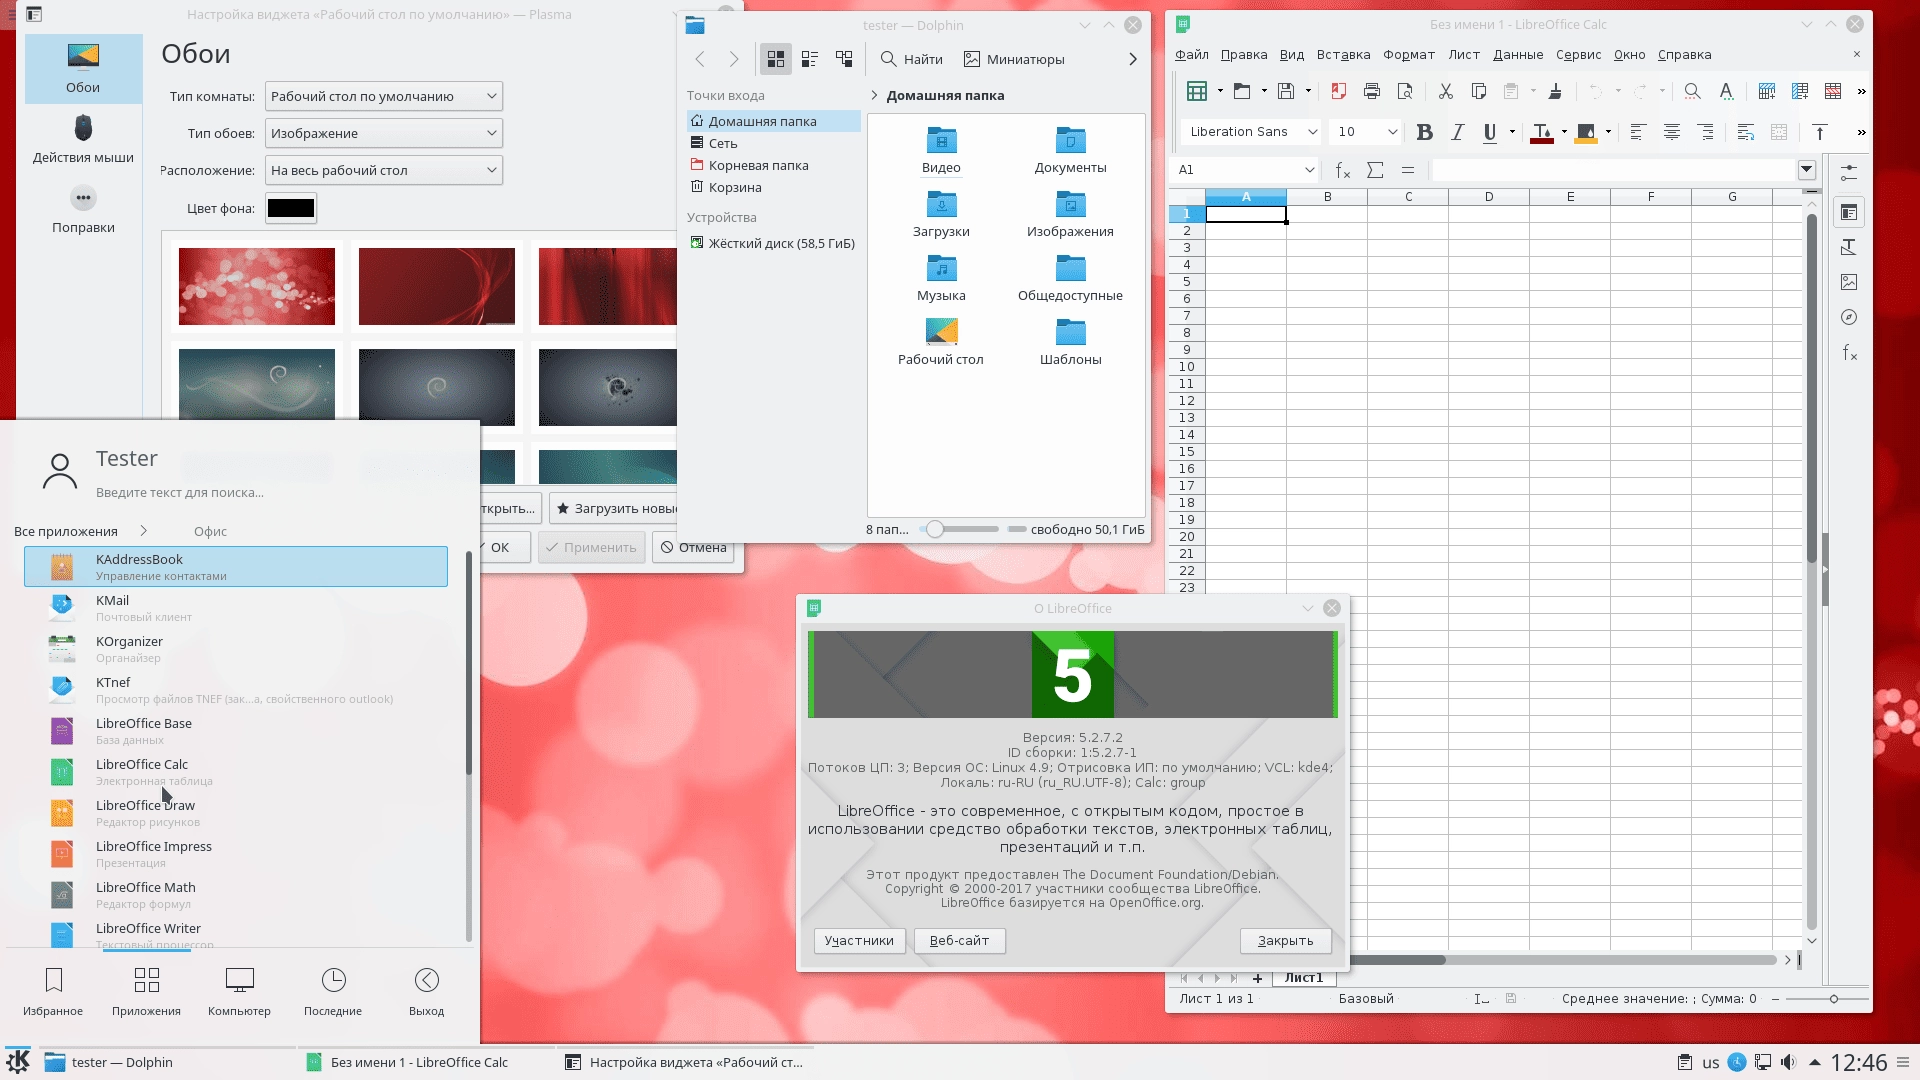Open the Liberation Sans font name dropdown
The height and width of the screenshot is (1080, 1920).
click(x=1312, y=132)
